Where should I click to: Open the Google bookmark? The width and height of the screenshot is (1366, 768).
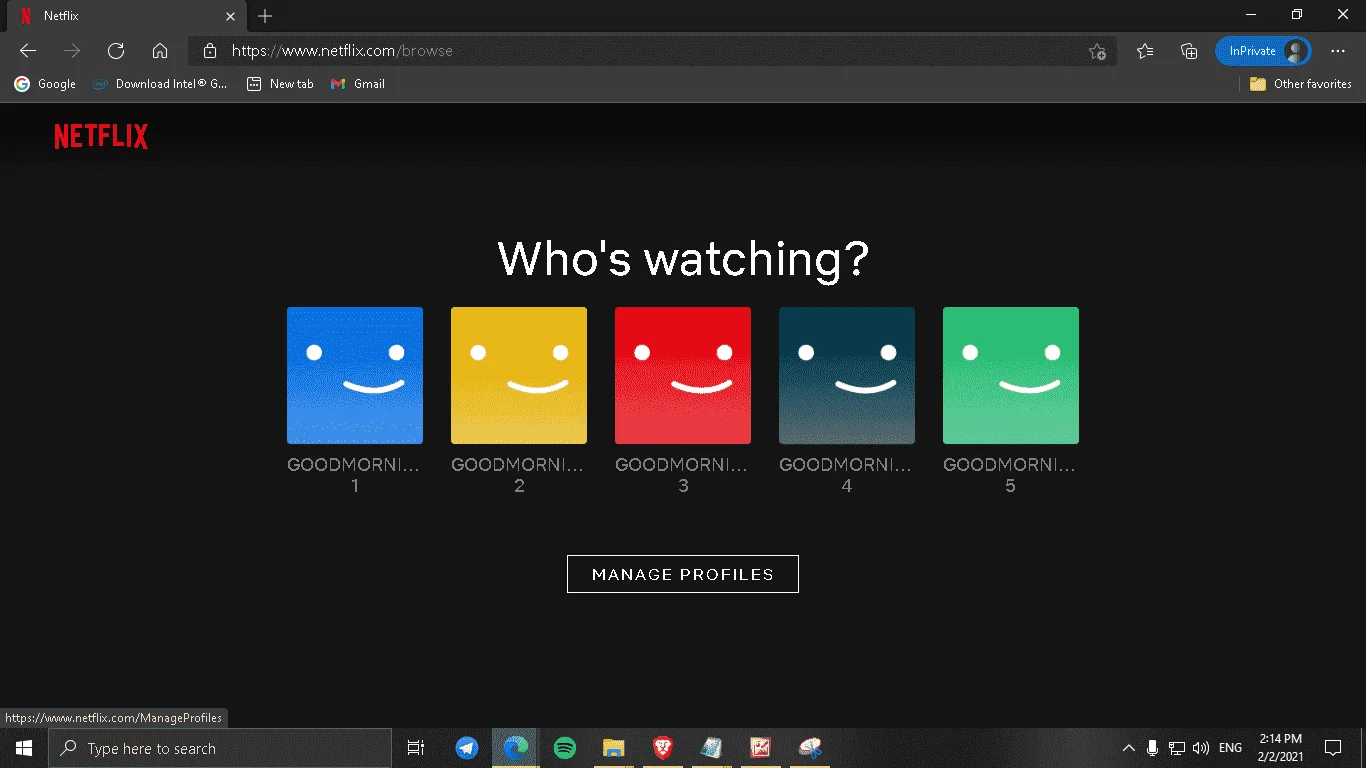point(45,84)
